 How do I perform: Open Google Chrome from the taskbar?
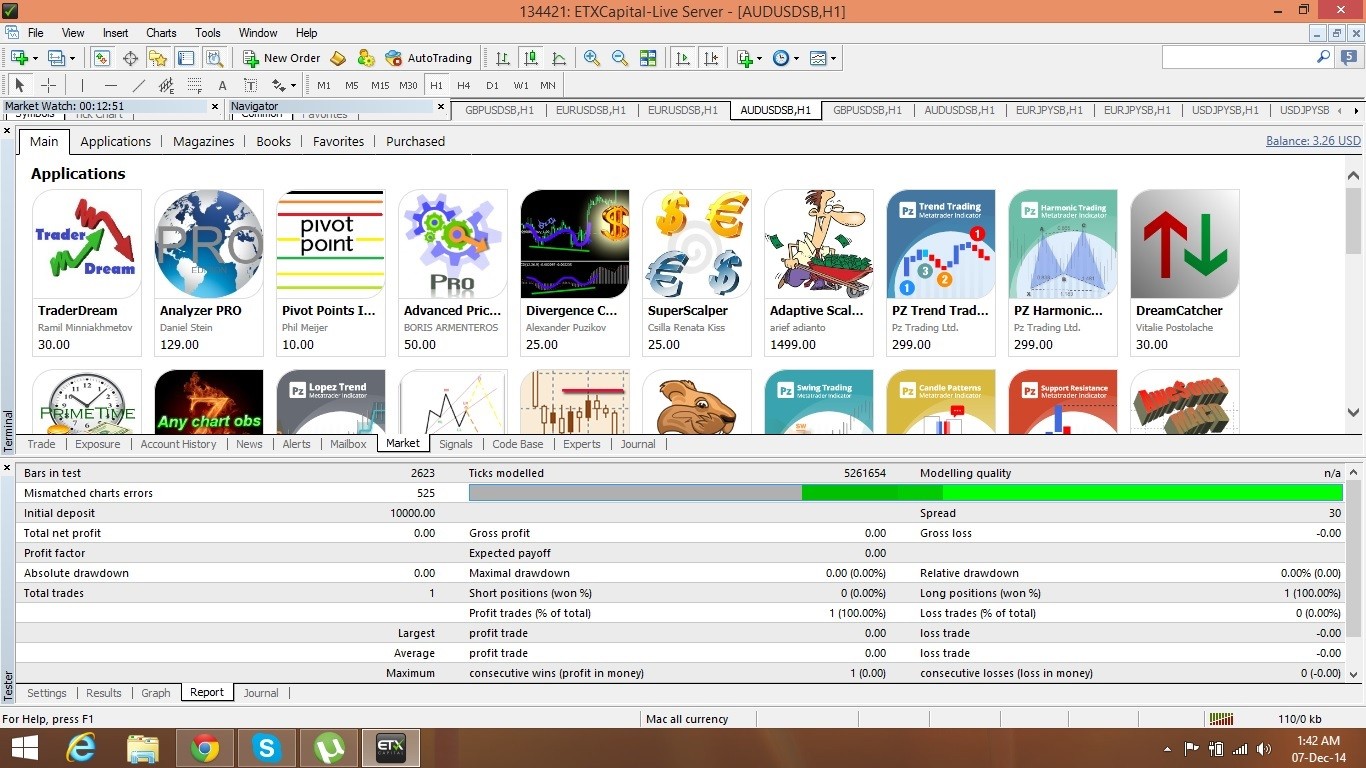point(205,748)
